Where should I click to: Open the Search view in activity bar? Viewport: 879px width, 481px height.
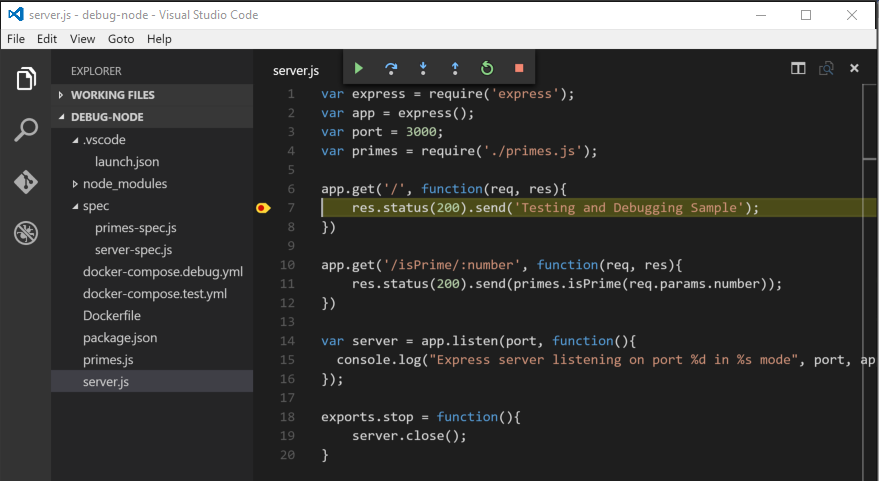26,130
